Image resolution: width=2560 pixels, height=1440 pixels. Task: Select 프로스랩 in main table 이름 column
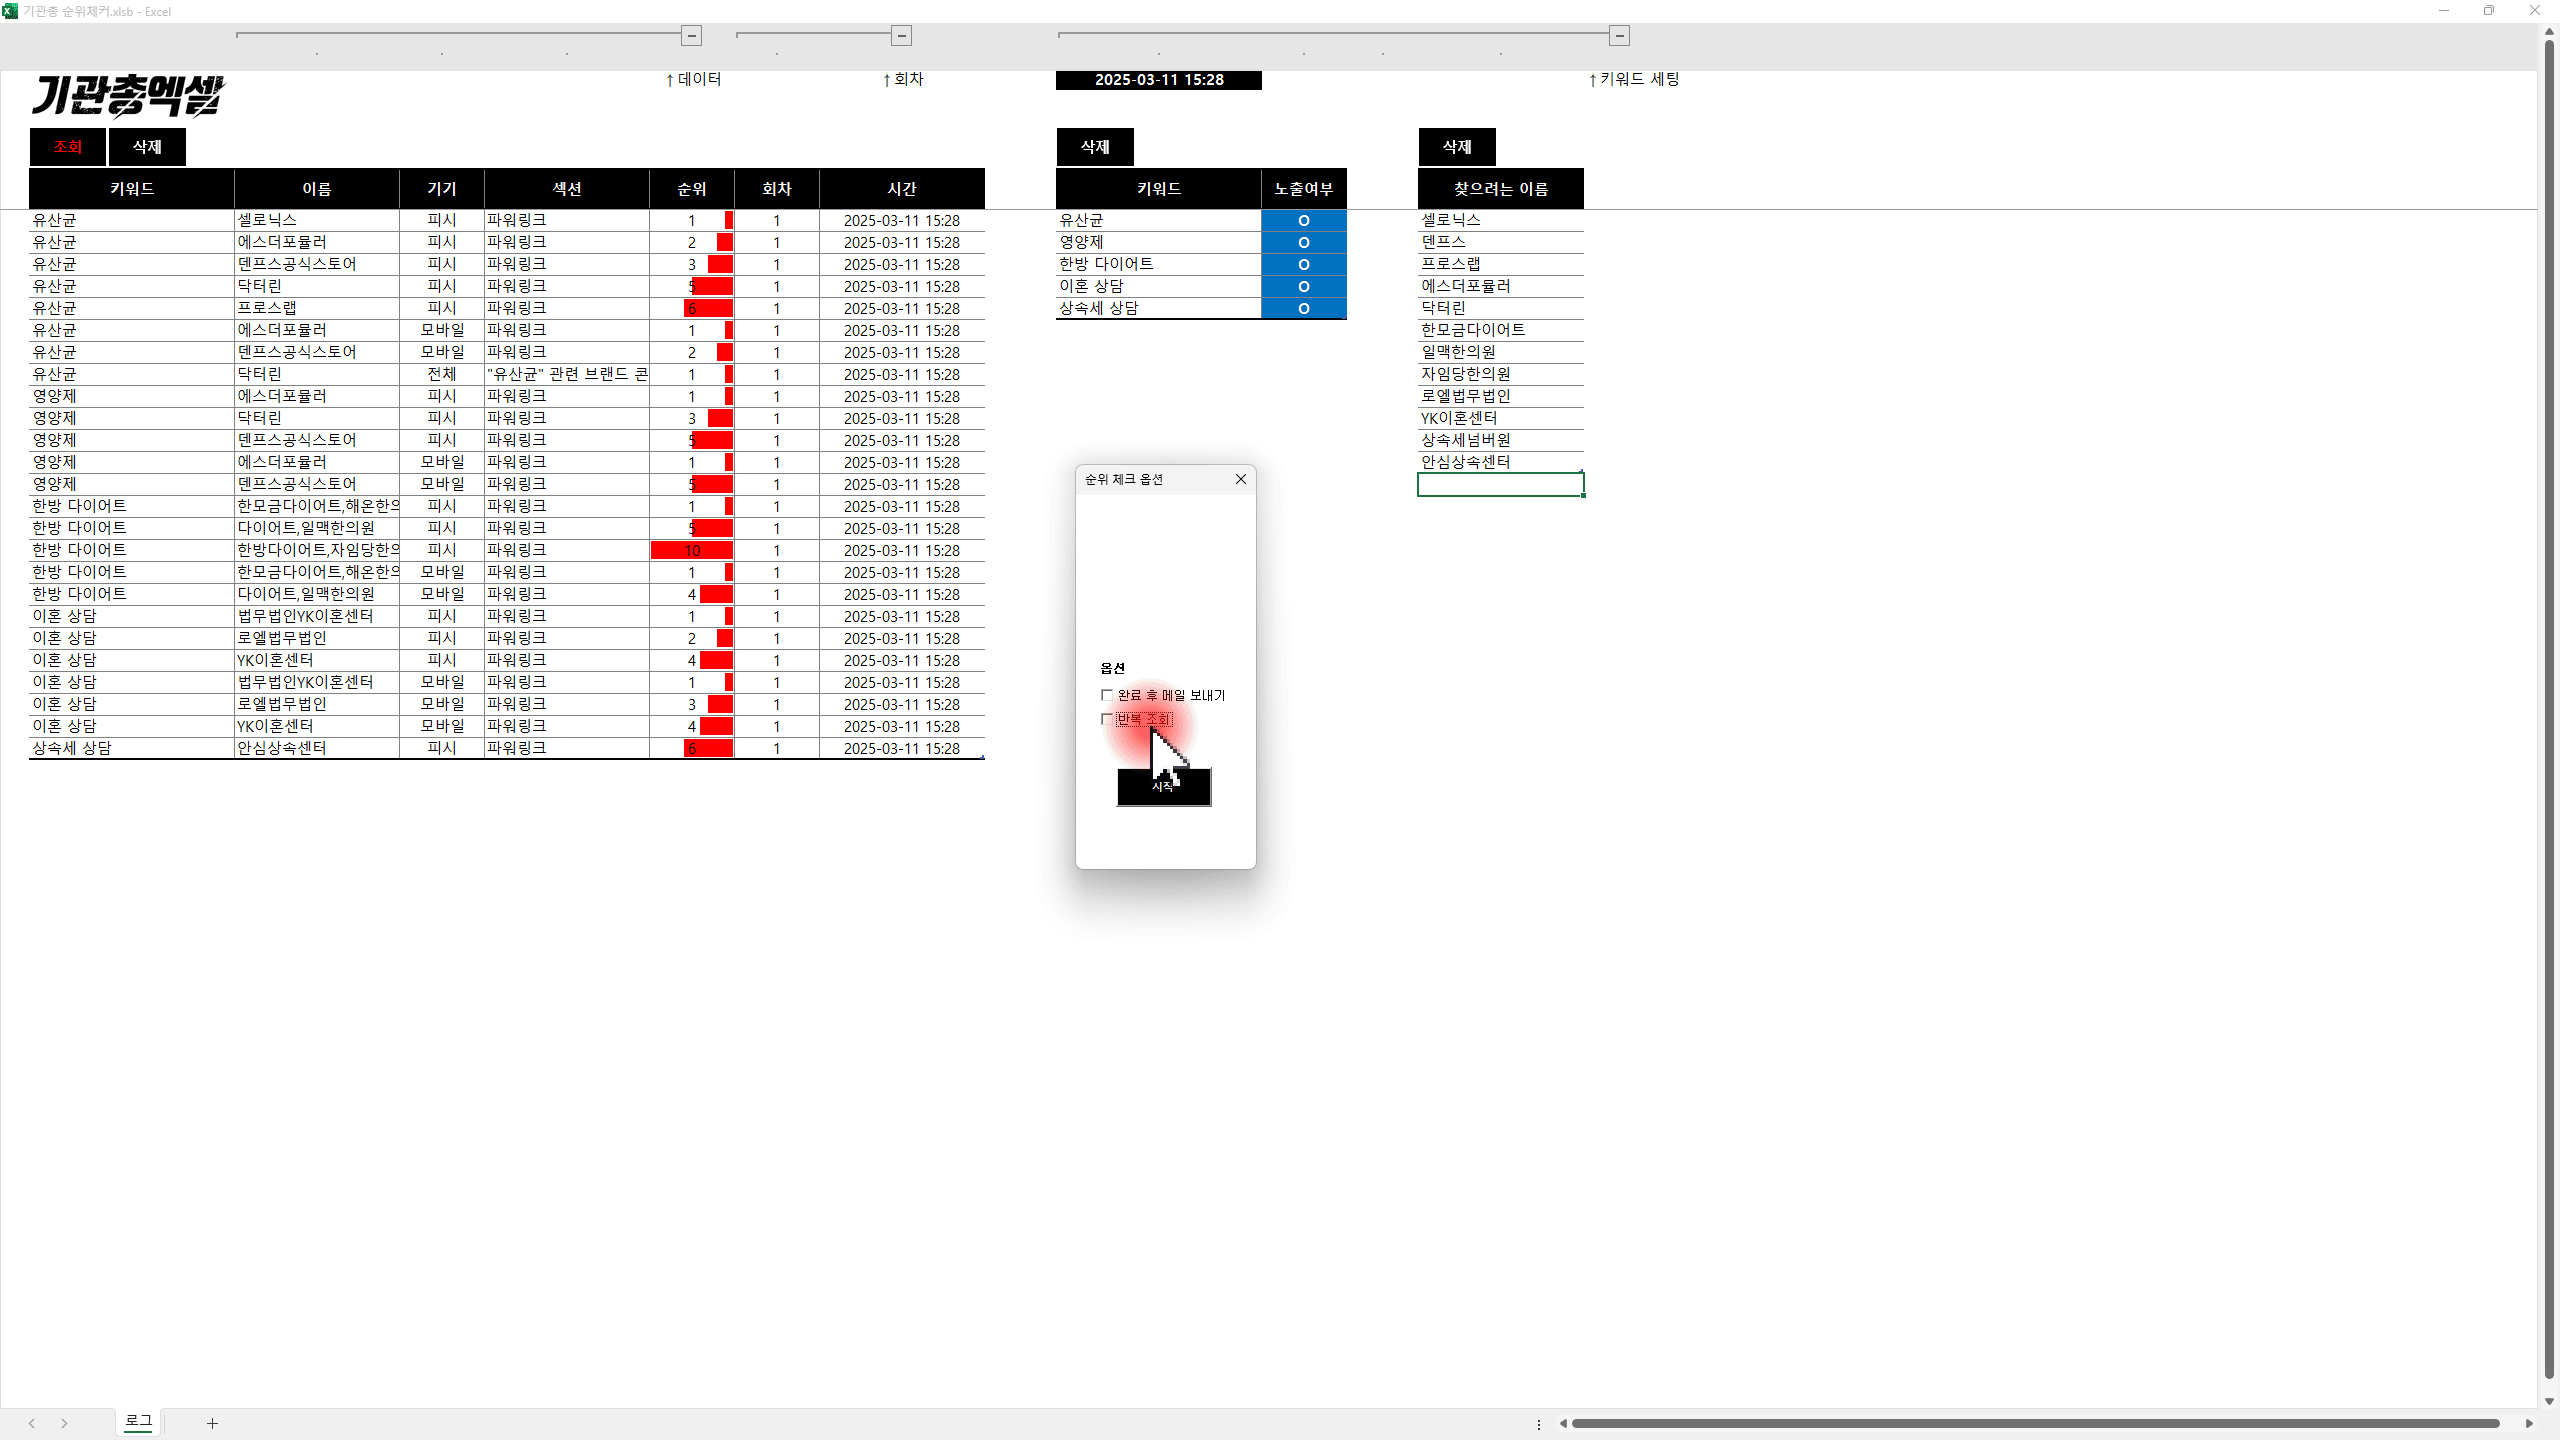pyautogui.click(x=317, y=308)
